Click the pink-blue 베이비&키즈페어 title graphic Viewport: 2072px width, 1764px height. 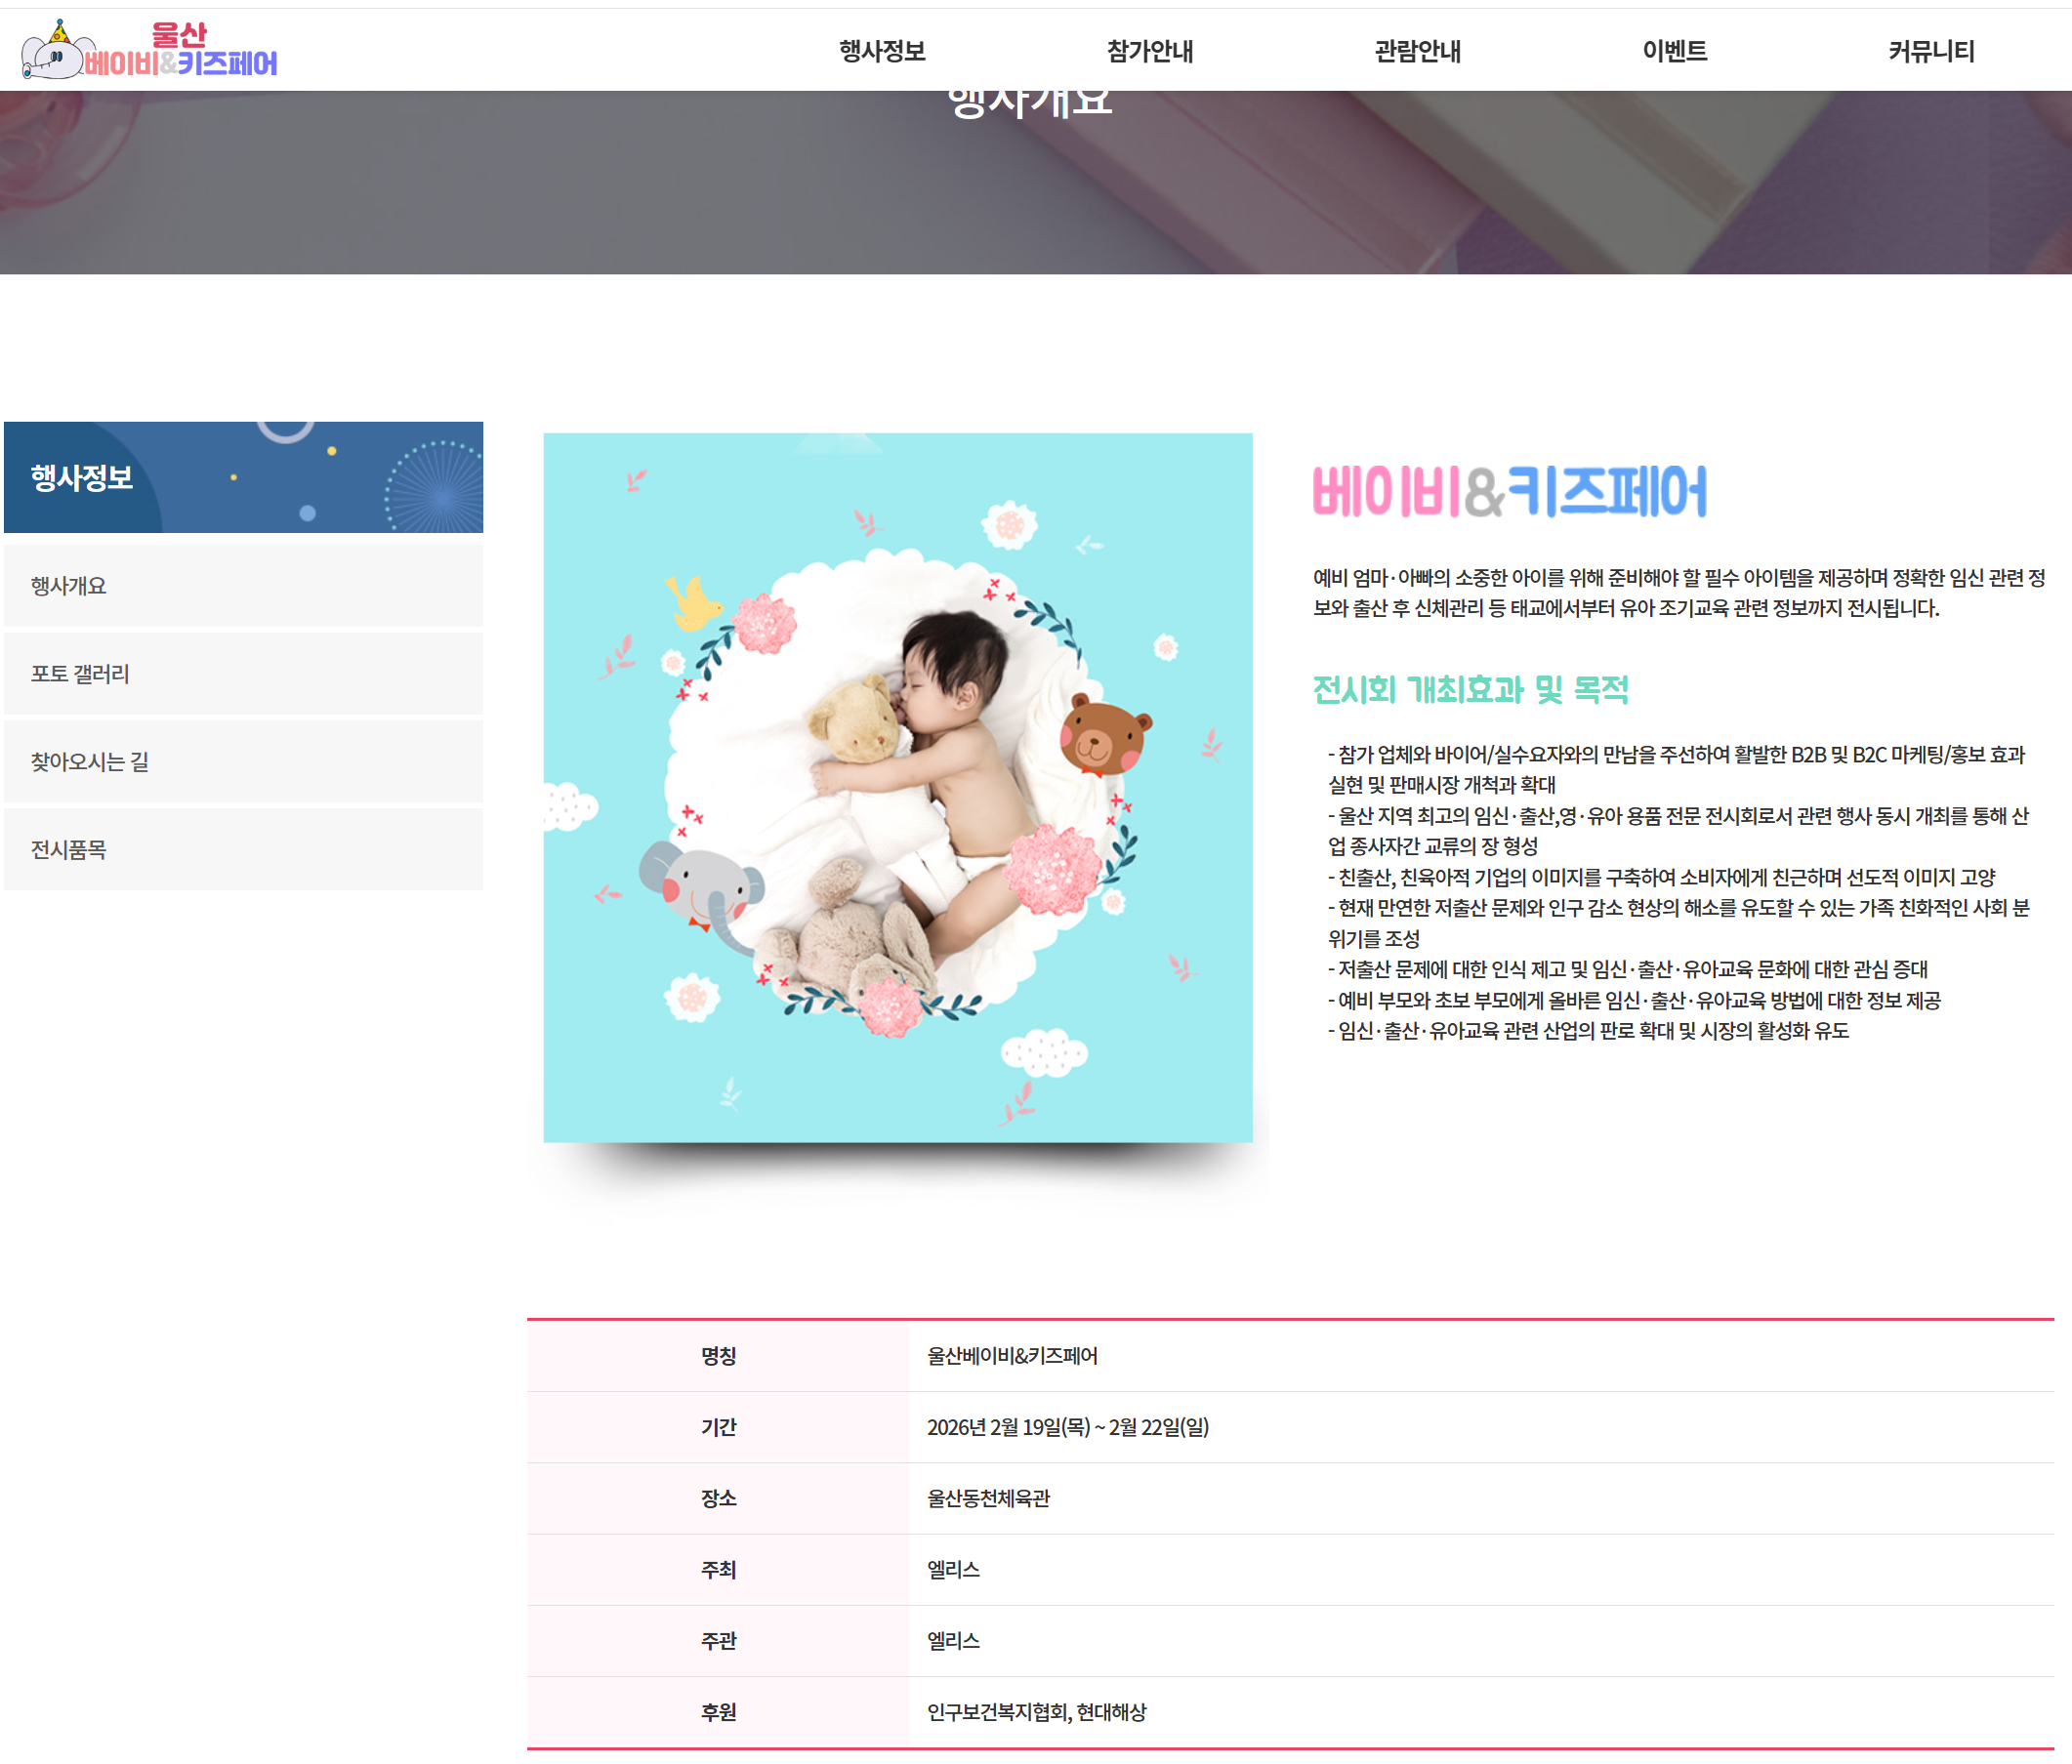1508,492
